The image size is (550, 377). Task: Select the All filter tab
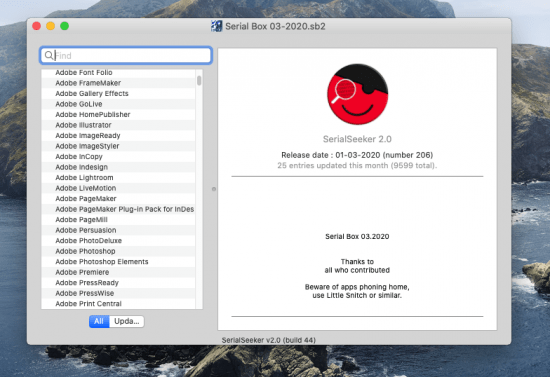(x=99, y=321)
